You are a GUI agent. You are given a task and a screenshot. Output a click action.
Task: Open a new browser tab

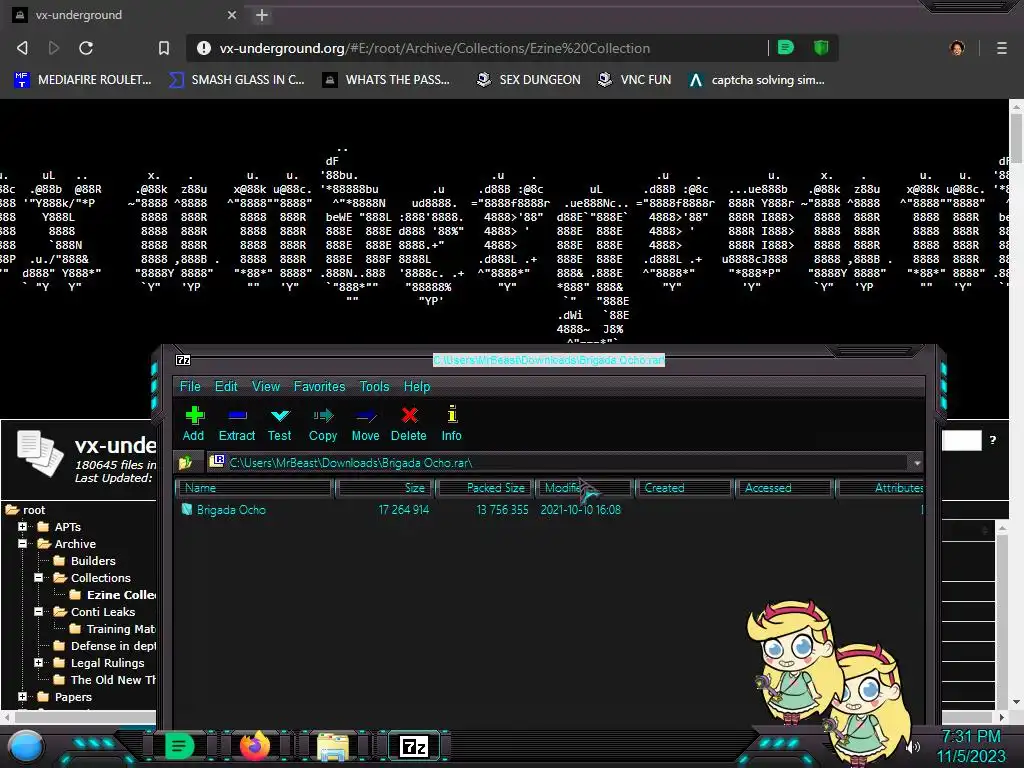click(262, 15)
